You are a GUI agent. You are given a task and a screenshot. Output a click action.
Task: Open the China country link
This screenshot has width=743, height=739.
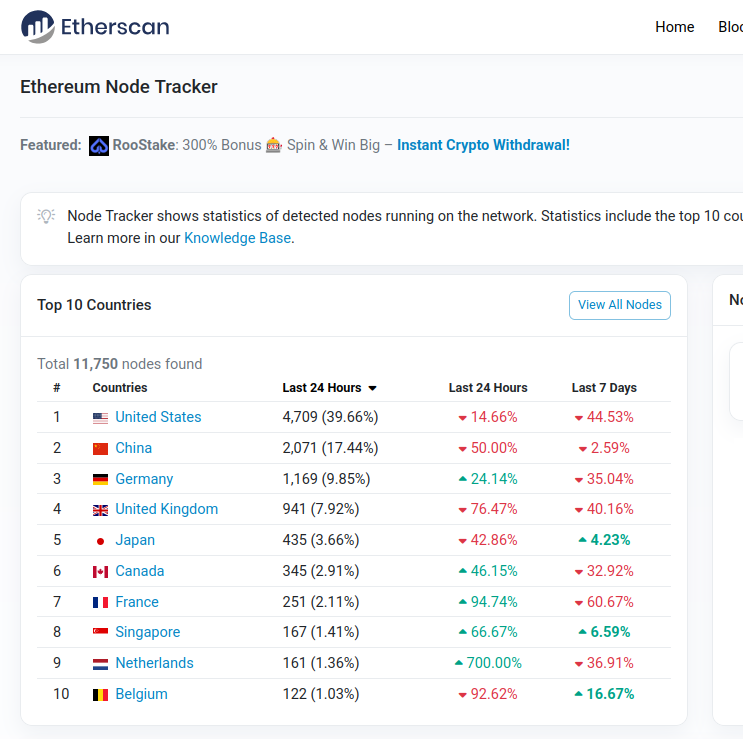coord(134,448)
